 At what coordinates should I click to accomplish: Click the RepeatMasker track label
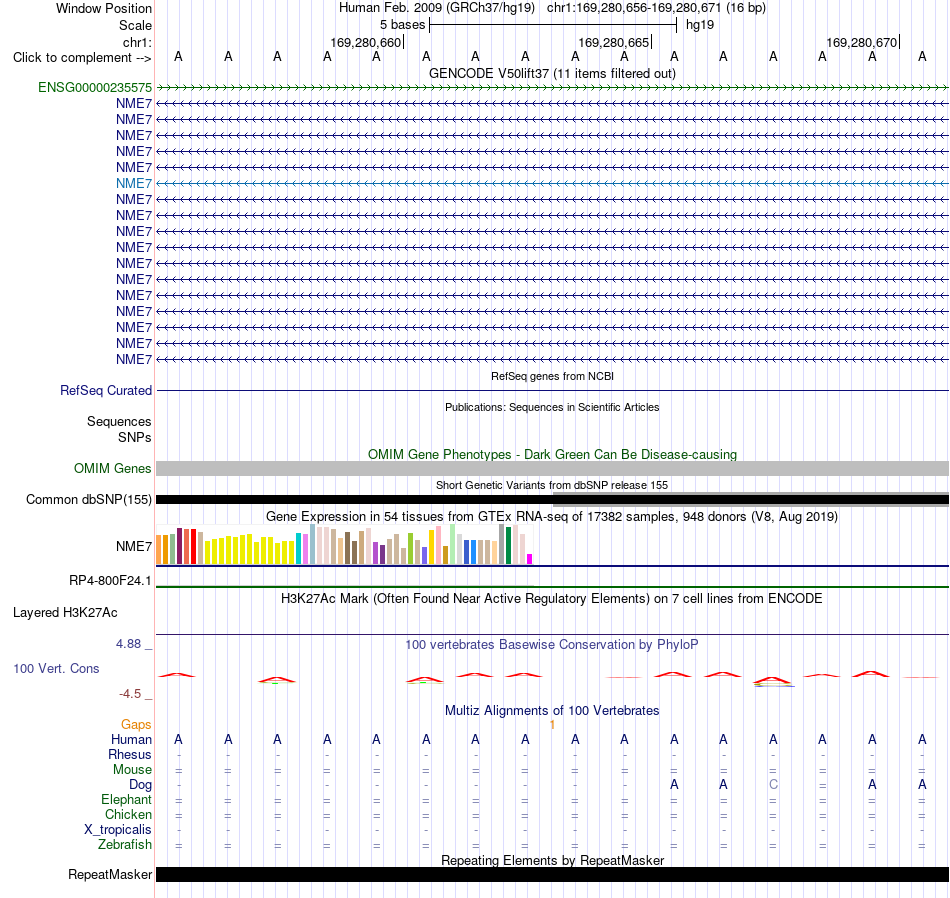click(x=110, y=875)
